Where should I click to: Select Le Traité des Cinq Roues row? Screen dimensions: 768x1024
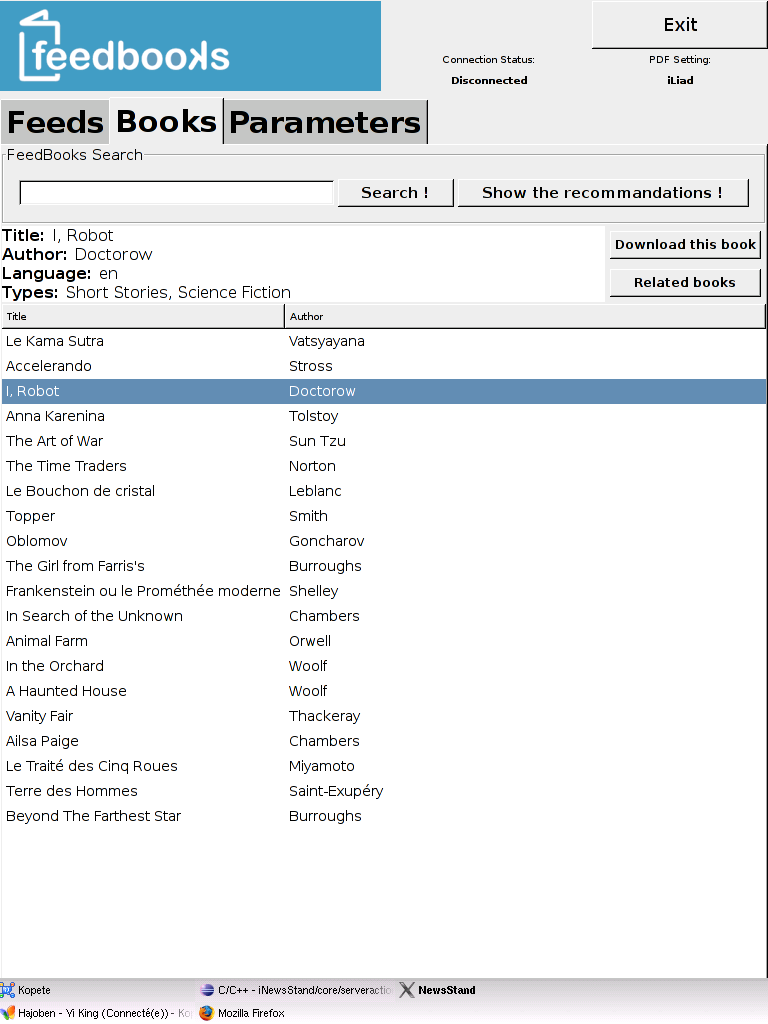(383, 765)
